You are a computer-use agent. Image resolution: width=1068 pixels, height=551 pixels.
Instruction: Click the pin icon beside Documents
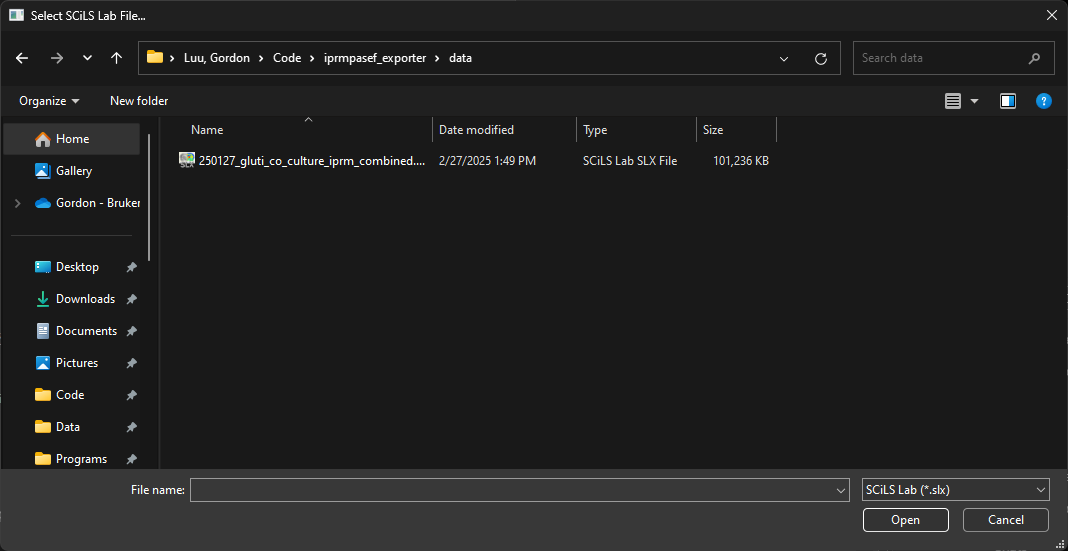pos(131,332)
